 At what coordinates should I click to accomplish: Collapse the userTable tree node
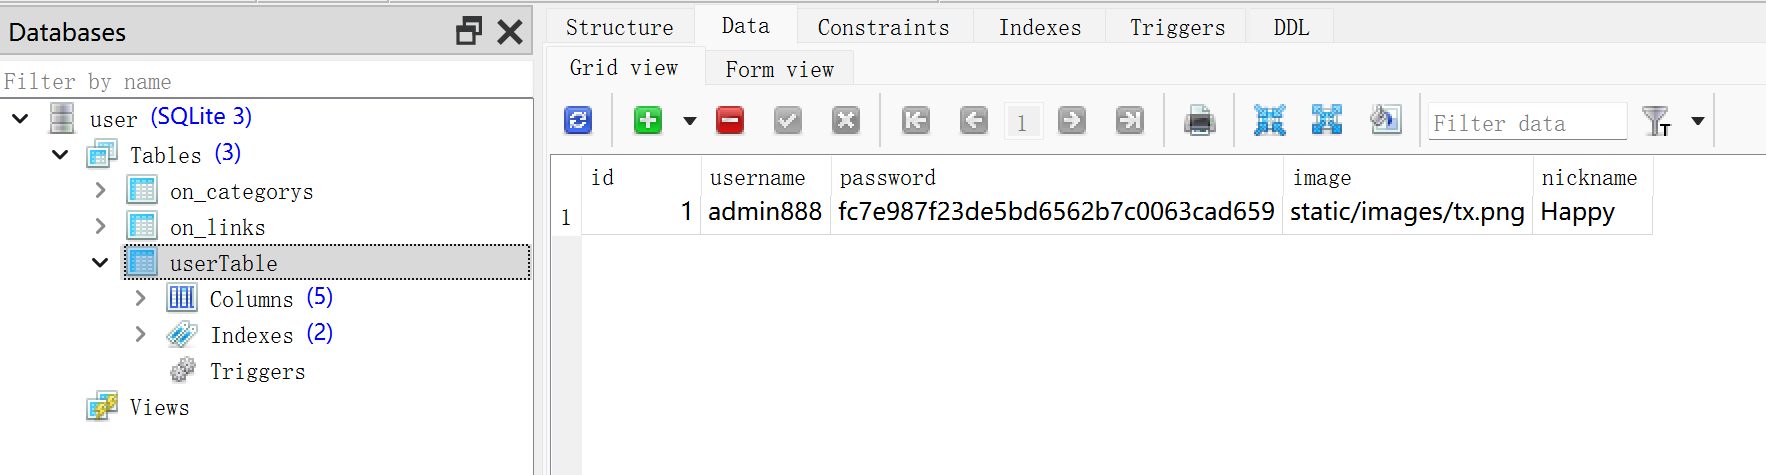[100, 263]
